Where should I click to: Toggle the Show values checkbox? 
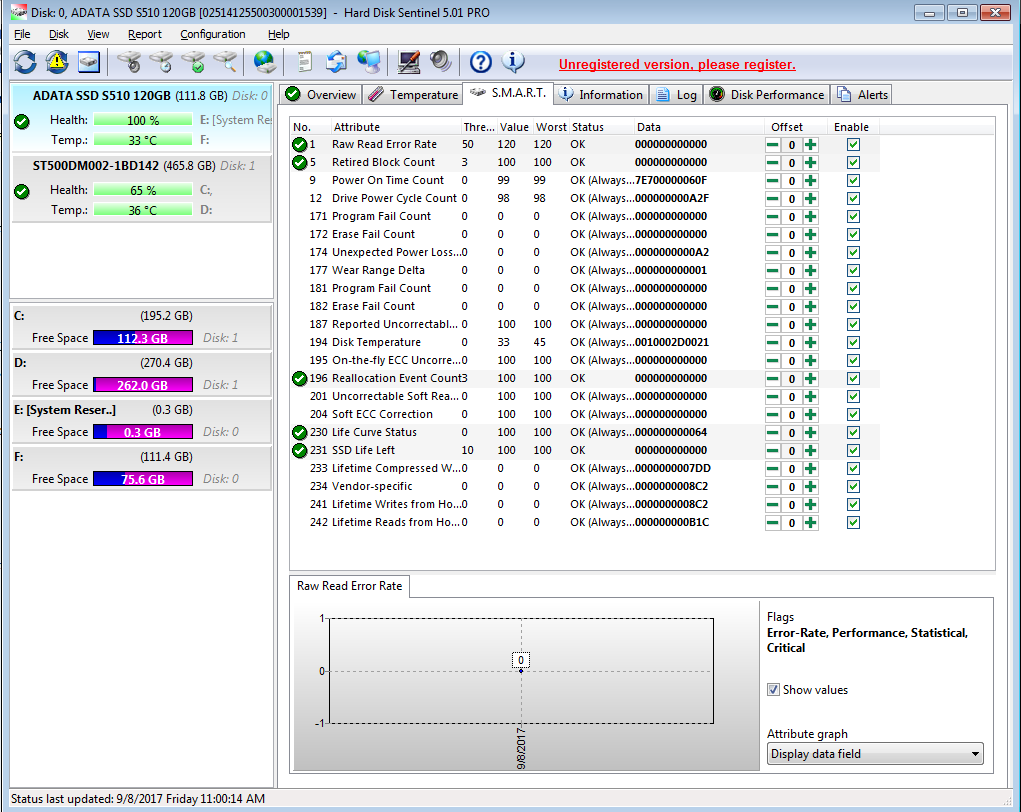point(773,690)
